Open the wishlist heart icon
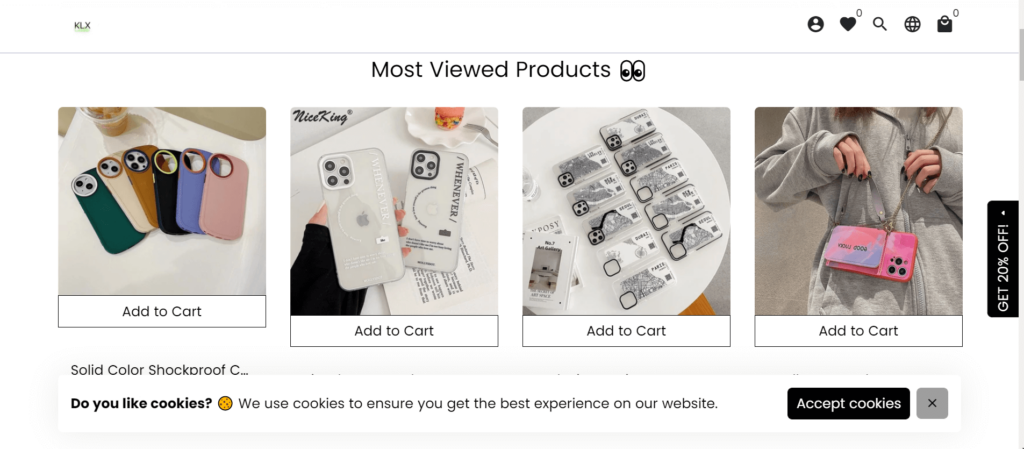Image resolution: width=1024 pixels, height=449 pixels. (x=848, y=25)
